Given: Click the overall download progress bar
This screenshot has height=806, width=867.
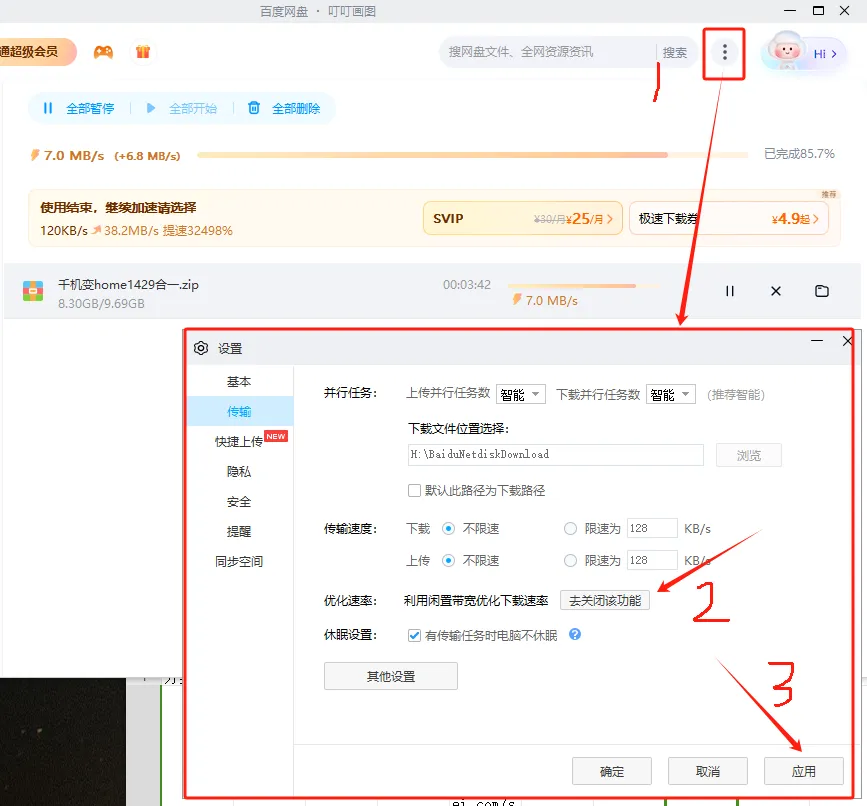Looking at the screenshot, I should pyautogui.click(x=472, y=155).
